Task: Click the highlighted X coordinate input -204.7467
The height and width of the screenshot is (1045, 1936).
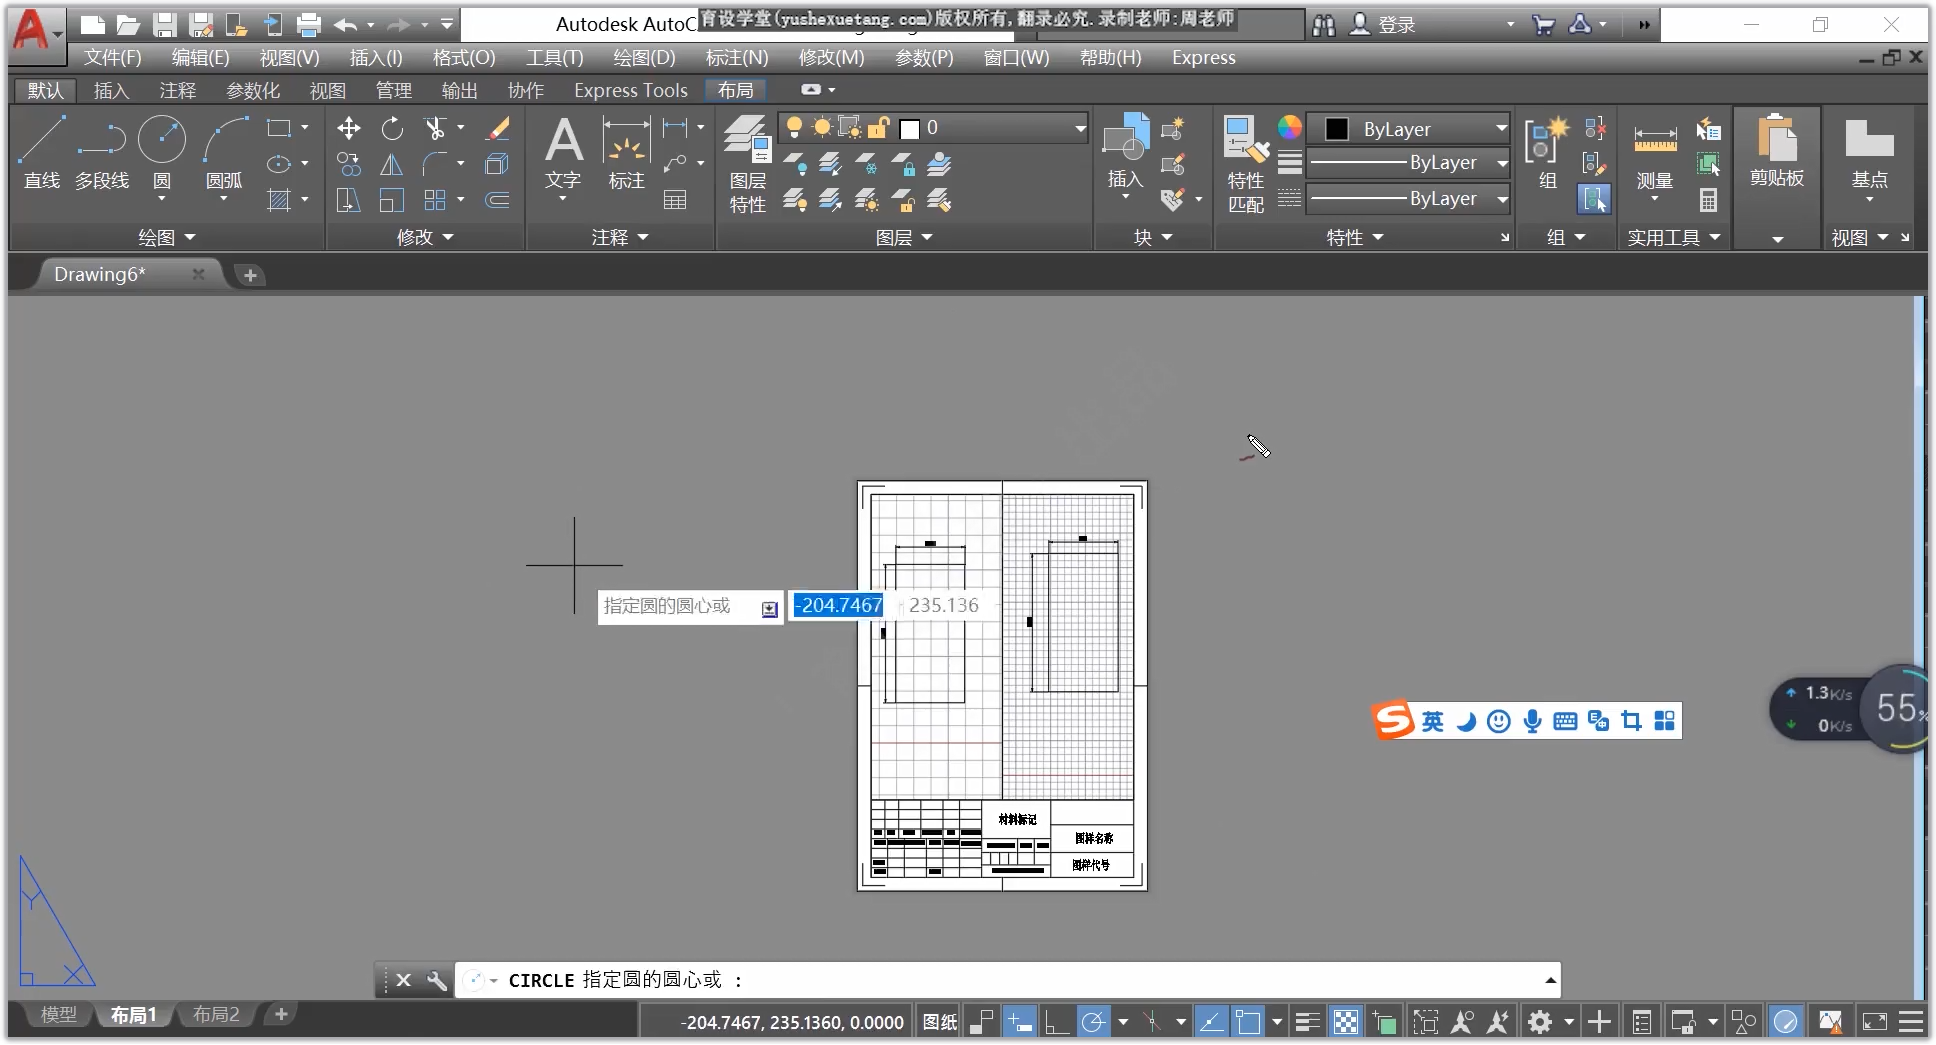Action: tap(838, 605)
